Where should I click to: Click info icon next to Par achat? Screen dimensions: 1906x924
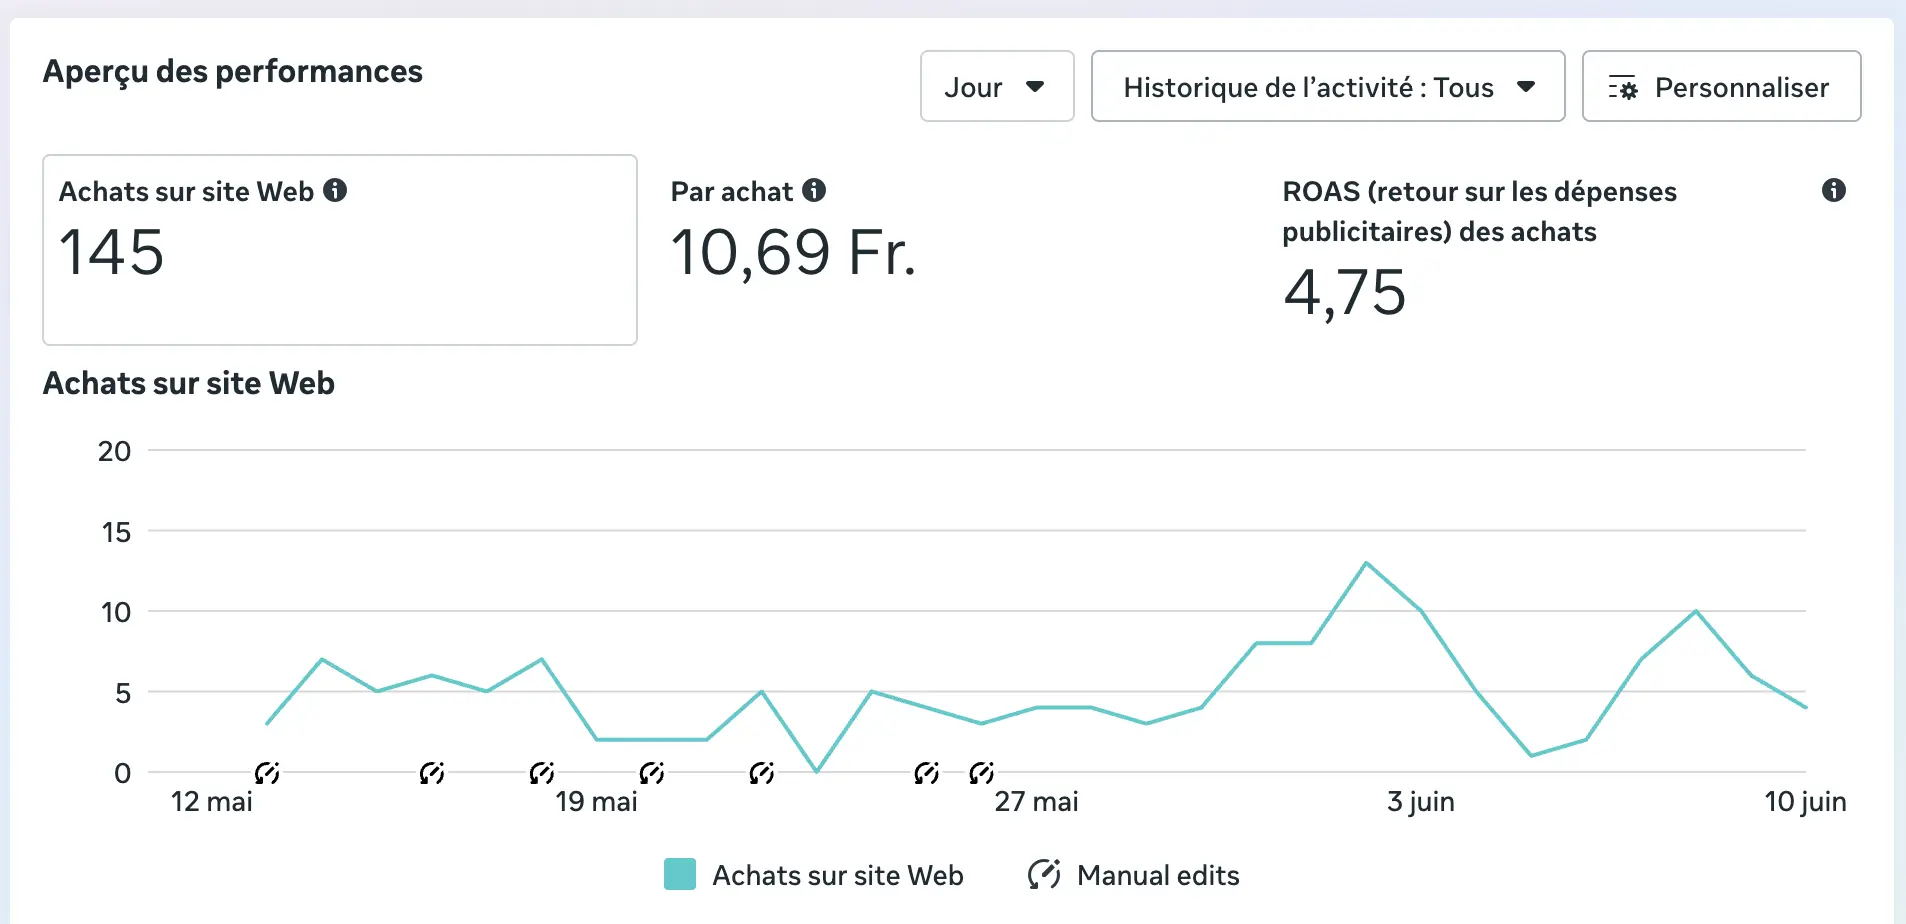814,190
